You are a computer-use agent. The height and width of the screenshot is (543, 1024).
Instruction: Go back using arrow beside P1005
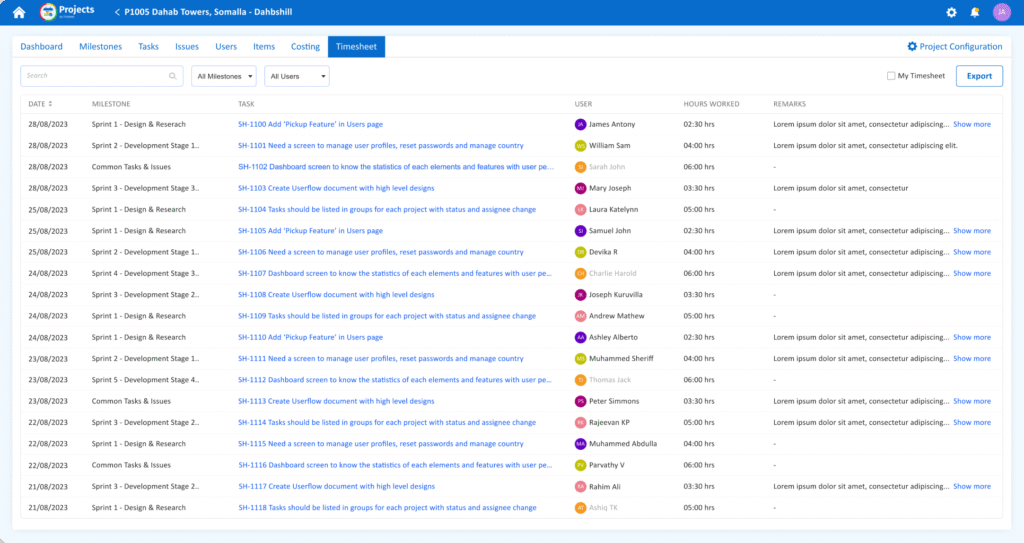[x=117, y=12]
